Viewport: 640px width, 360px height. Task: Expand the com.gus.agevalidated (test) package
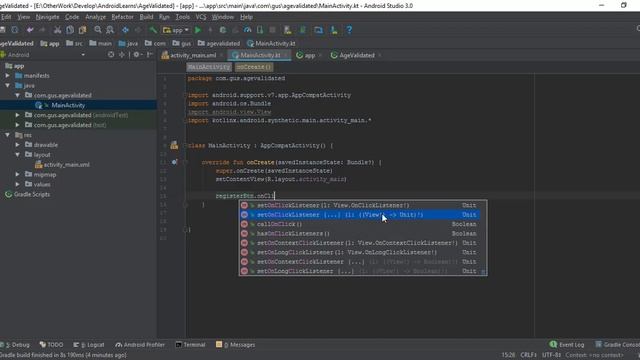tap(18, 125)
